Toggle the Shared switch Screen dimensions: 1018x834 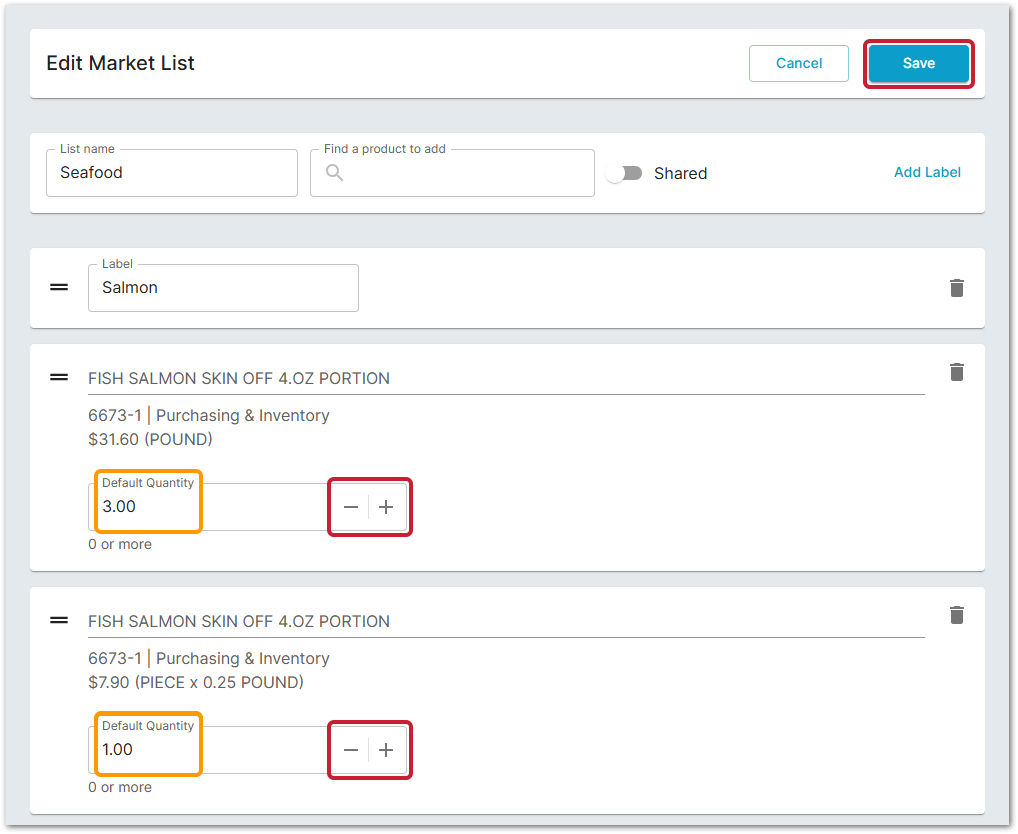click(x=625, y=173)
